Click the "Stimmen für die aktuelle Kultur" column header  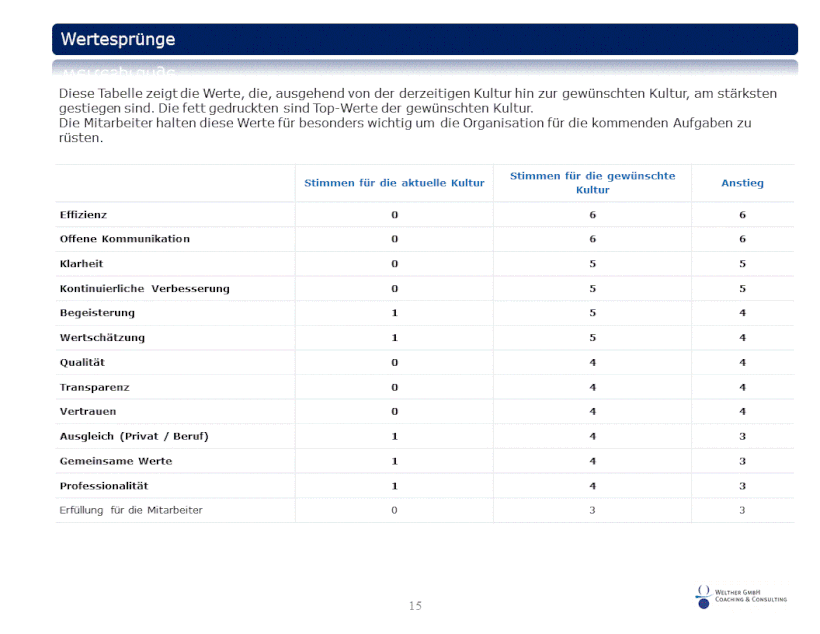[x=394, y=183]
